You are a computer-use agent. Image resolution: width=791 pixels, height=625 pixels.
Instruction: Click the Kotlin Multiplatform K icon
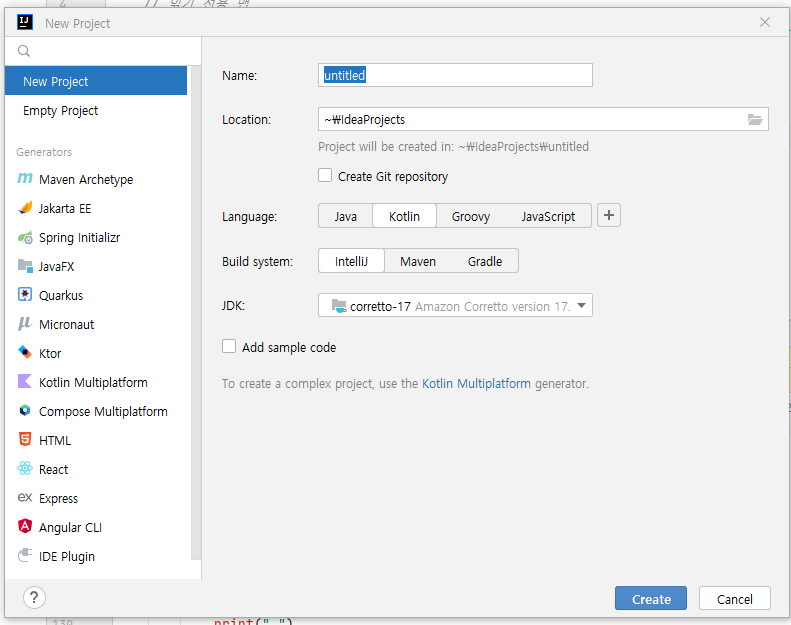pyautogui.click(x=25, y=381)
